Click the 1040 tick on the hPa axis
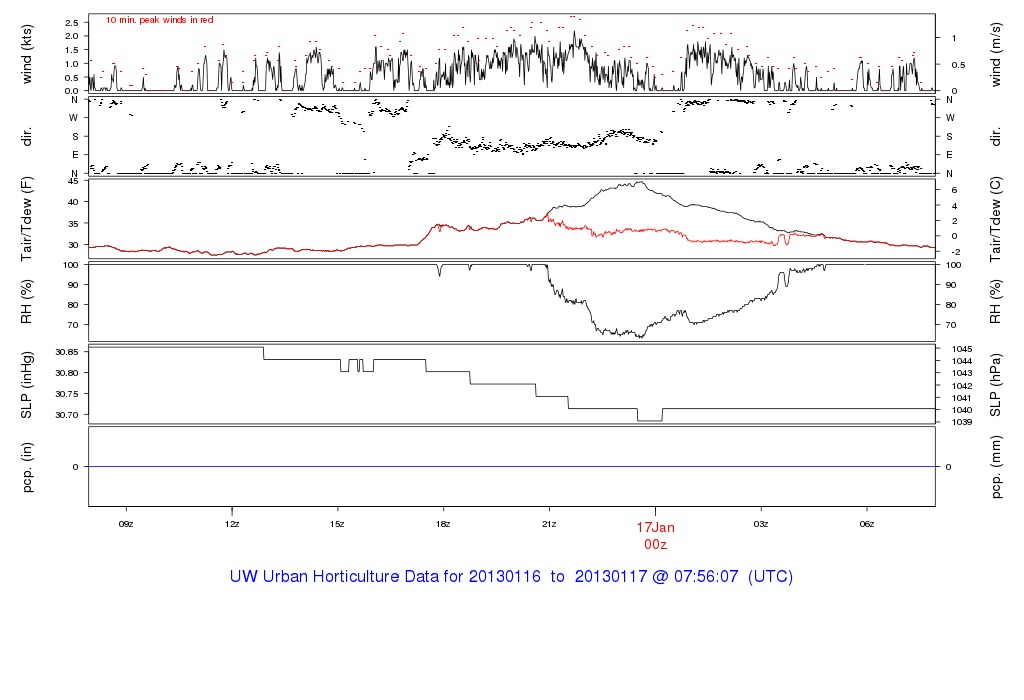 962,410
